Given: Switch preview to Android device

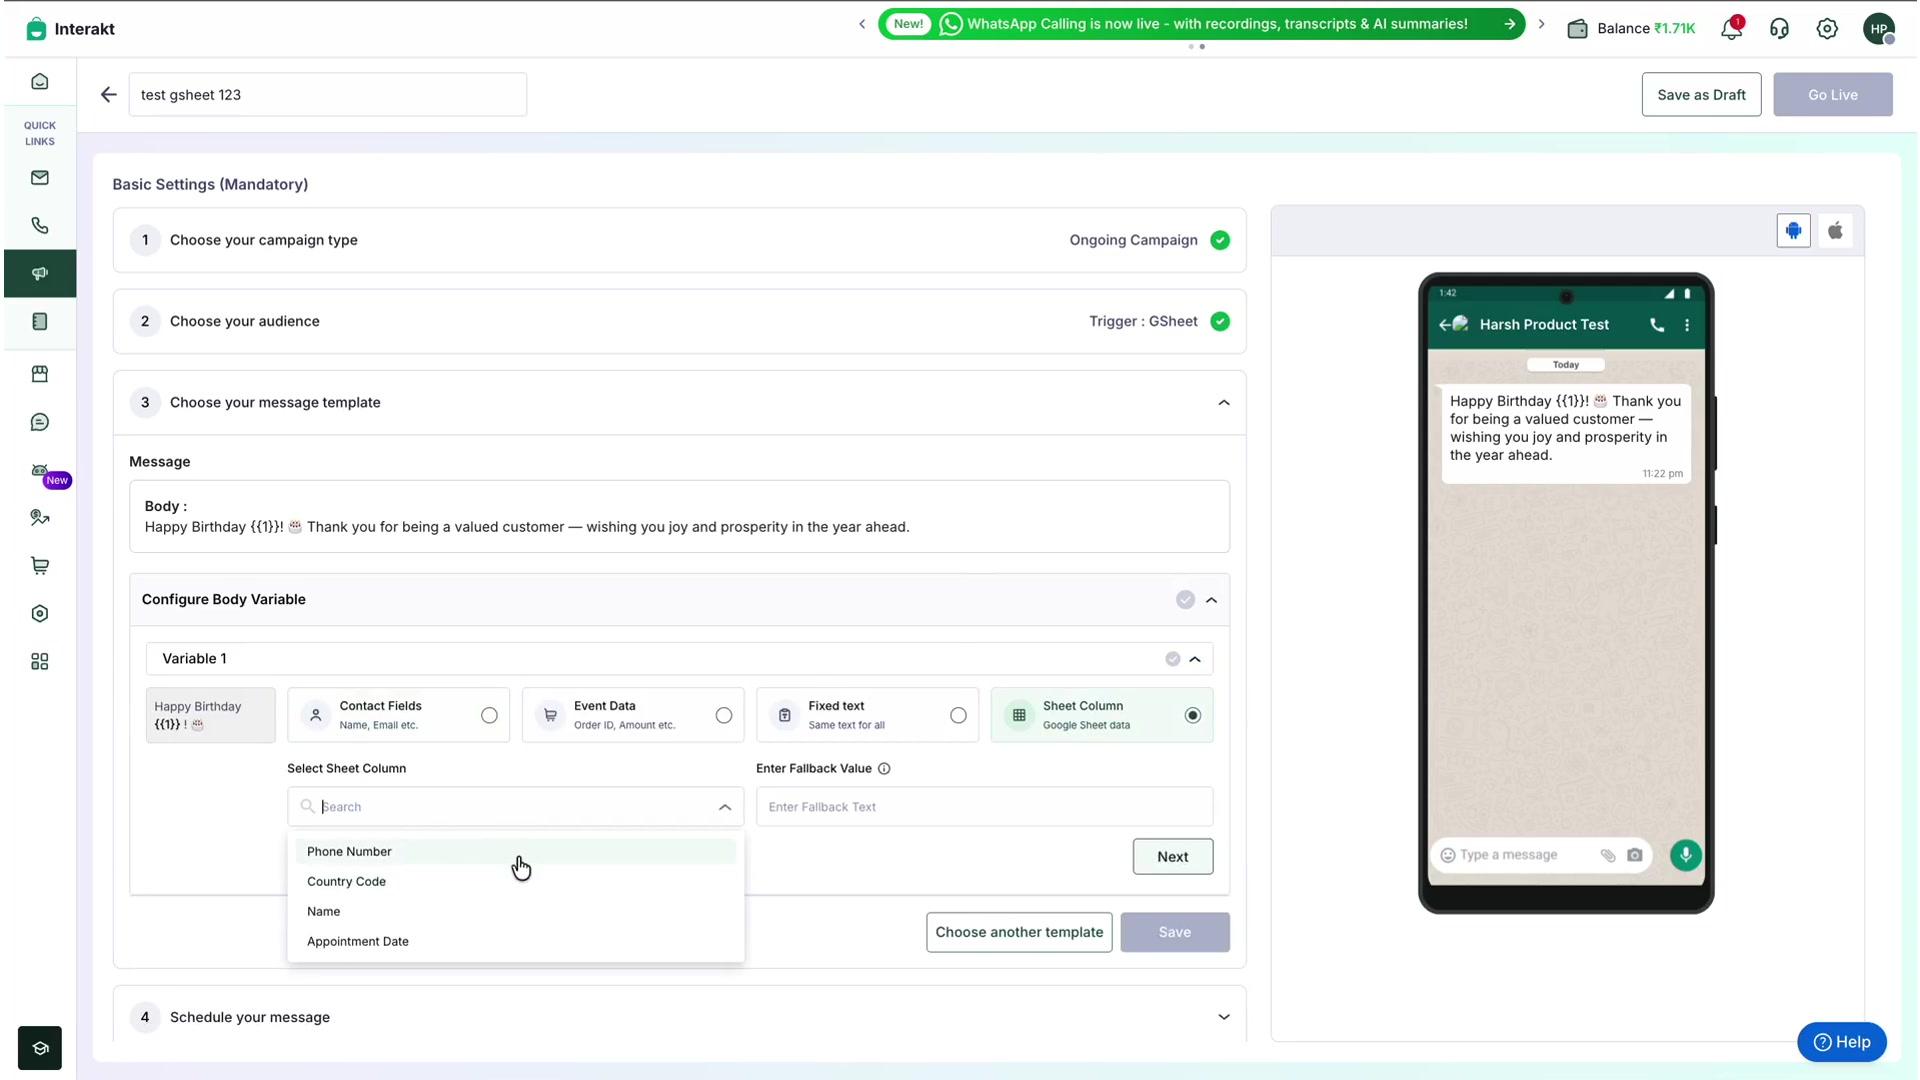Looking at the screenshot, I should tap(1793, 231).
